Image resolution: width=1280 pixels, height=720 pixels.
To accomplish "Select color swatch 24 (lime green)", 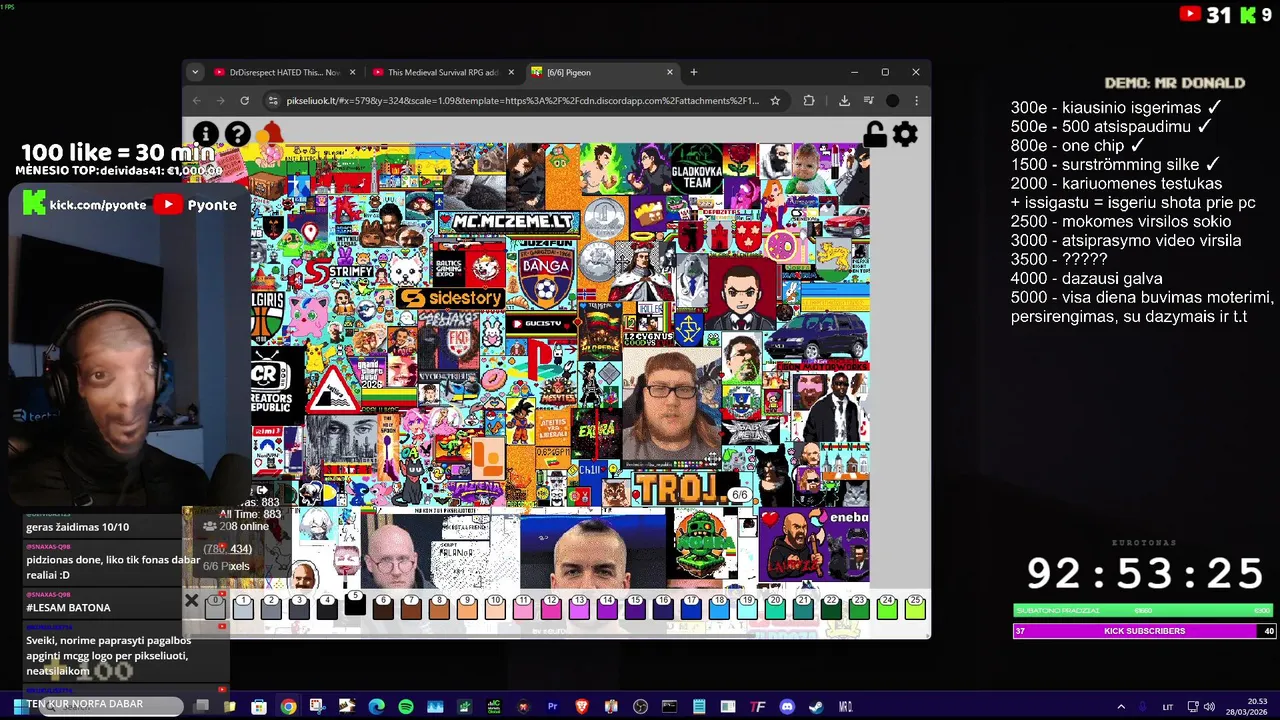I will click(x=887, y=606).
